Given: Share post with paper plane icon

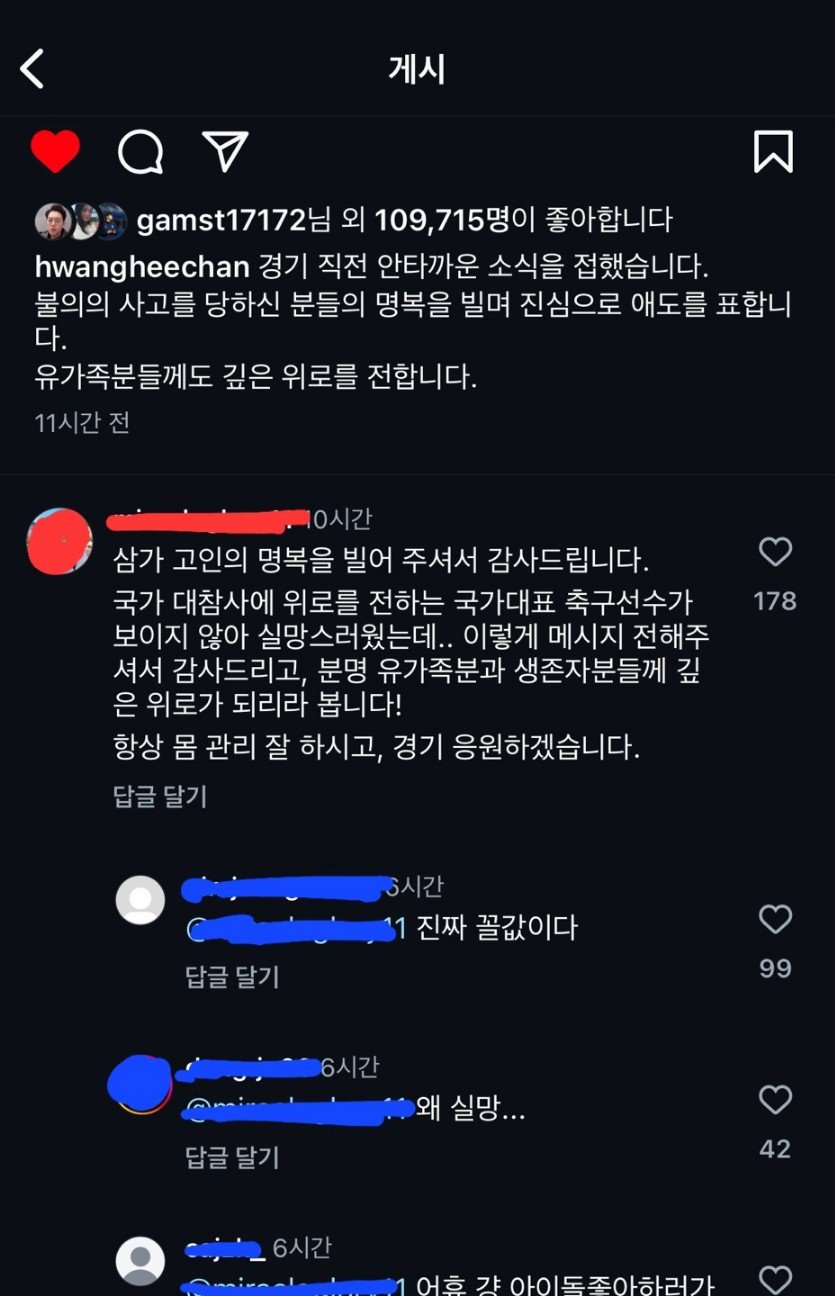Looking at the screenshot, I should coord(225,152).
